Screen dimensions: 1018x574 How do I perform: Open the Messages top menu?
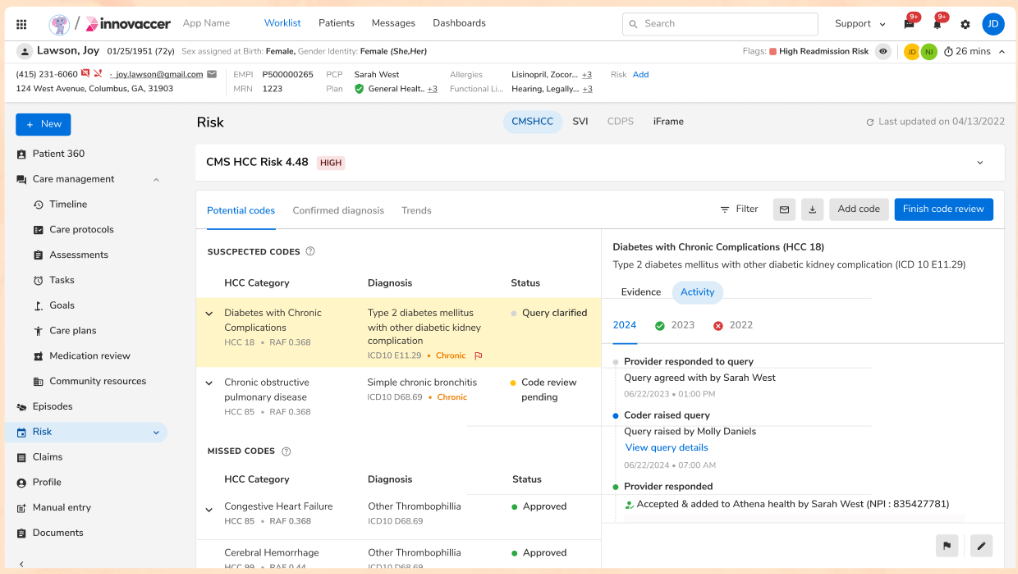tap(393, 23)
